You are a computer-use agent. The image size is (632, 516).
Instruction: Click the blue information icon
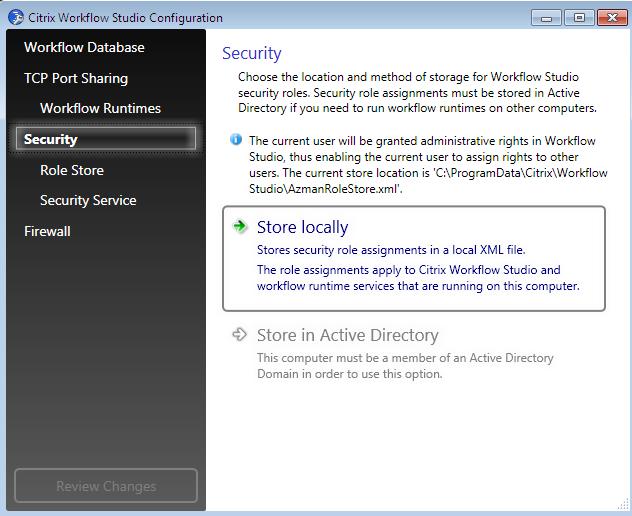tap(236, 139)
